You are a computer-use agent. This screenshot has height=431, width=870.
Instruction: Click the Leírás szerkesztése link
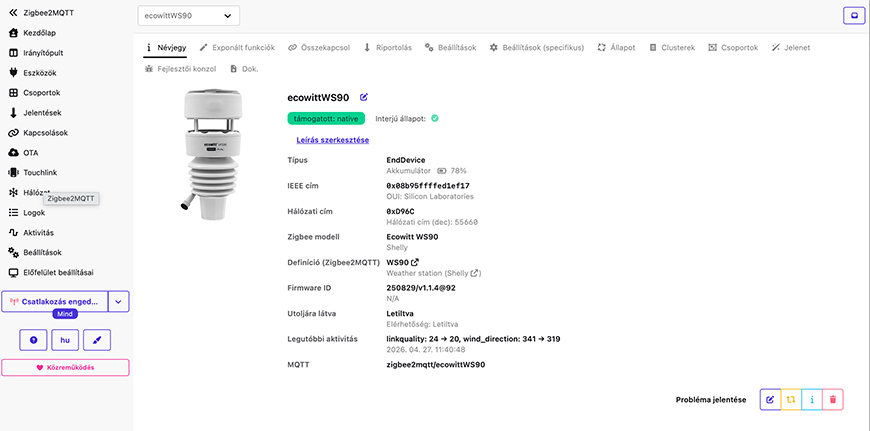point(333,140)
